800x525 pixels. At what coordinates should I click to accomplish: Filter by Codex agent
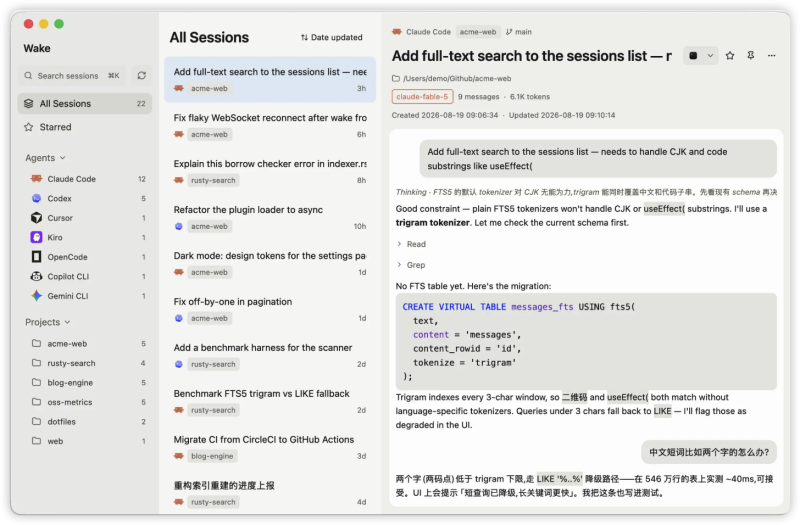(85, 198)
